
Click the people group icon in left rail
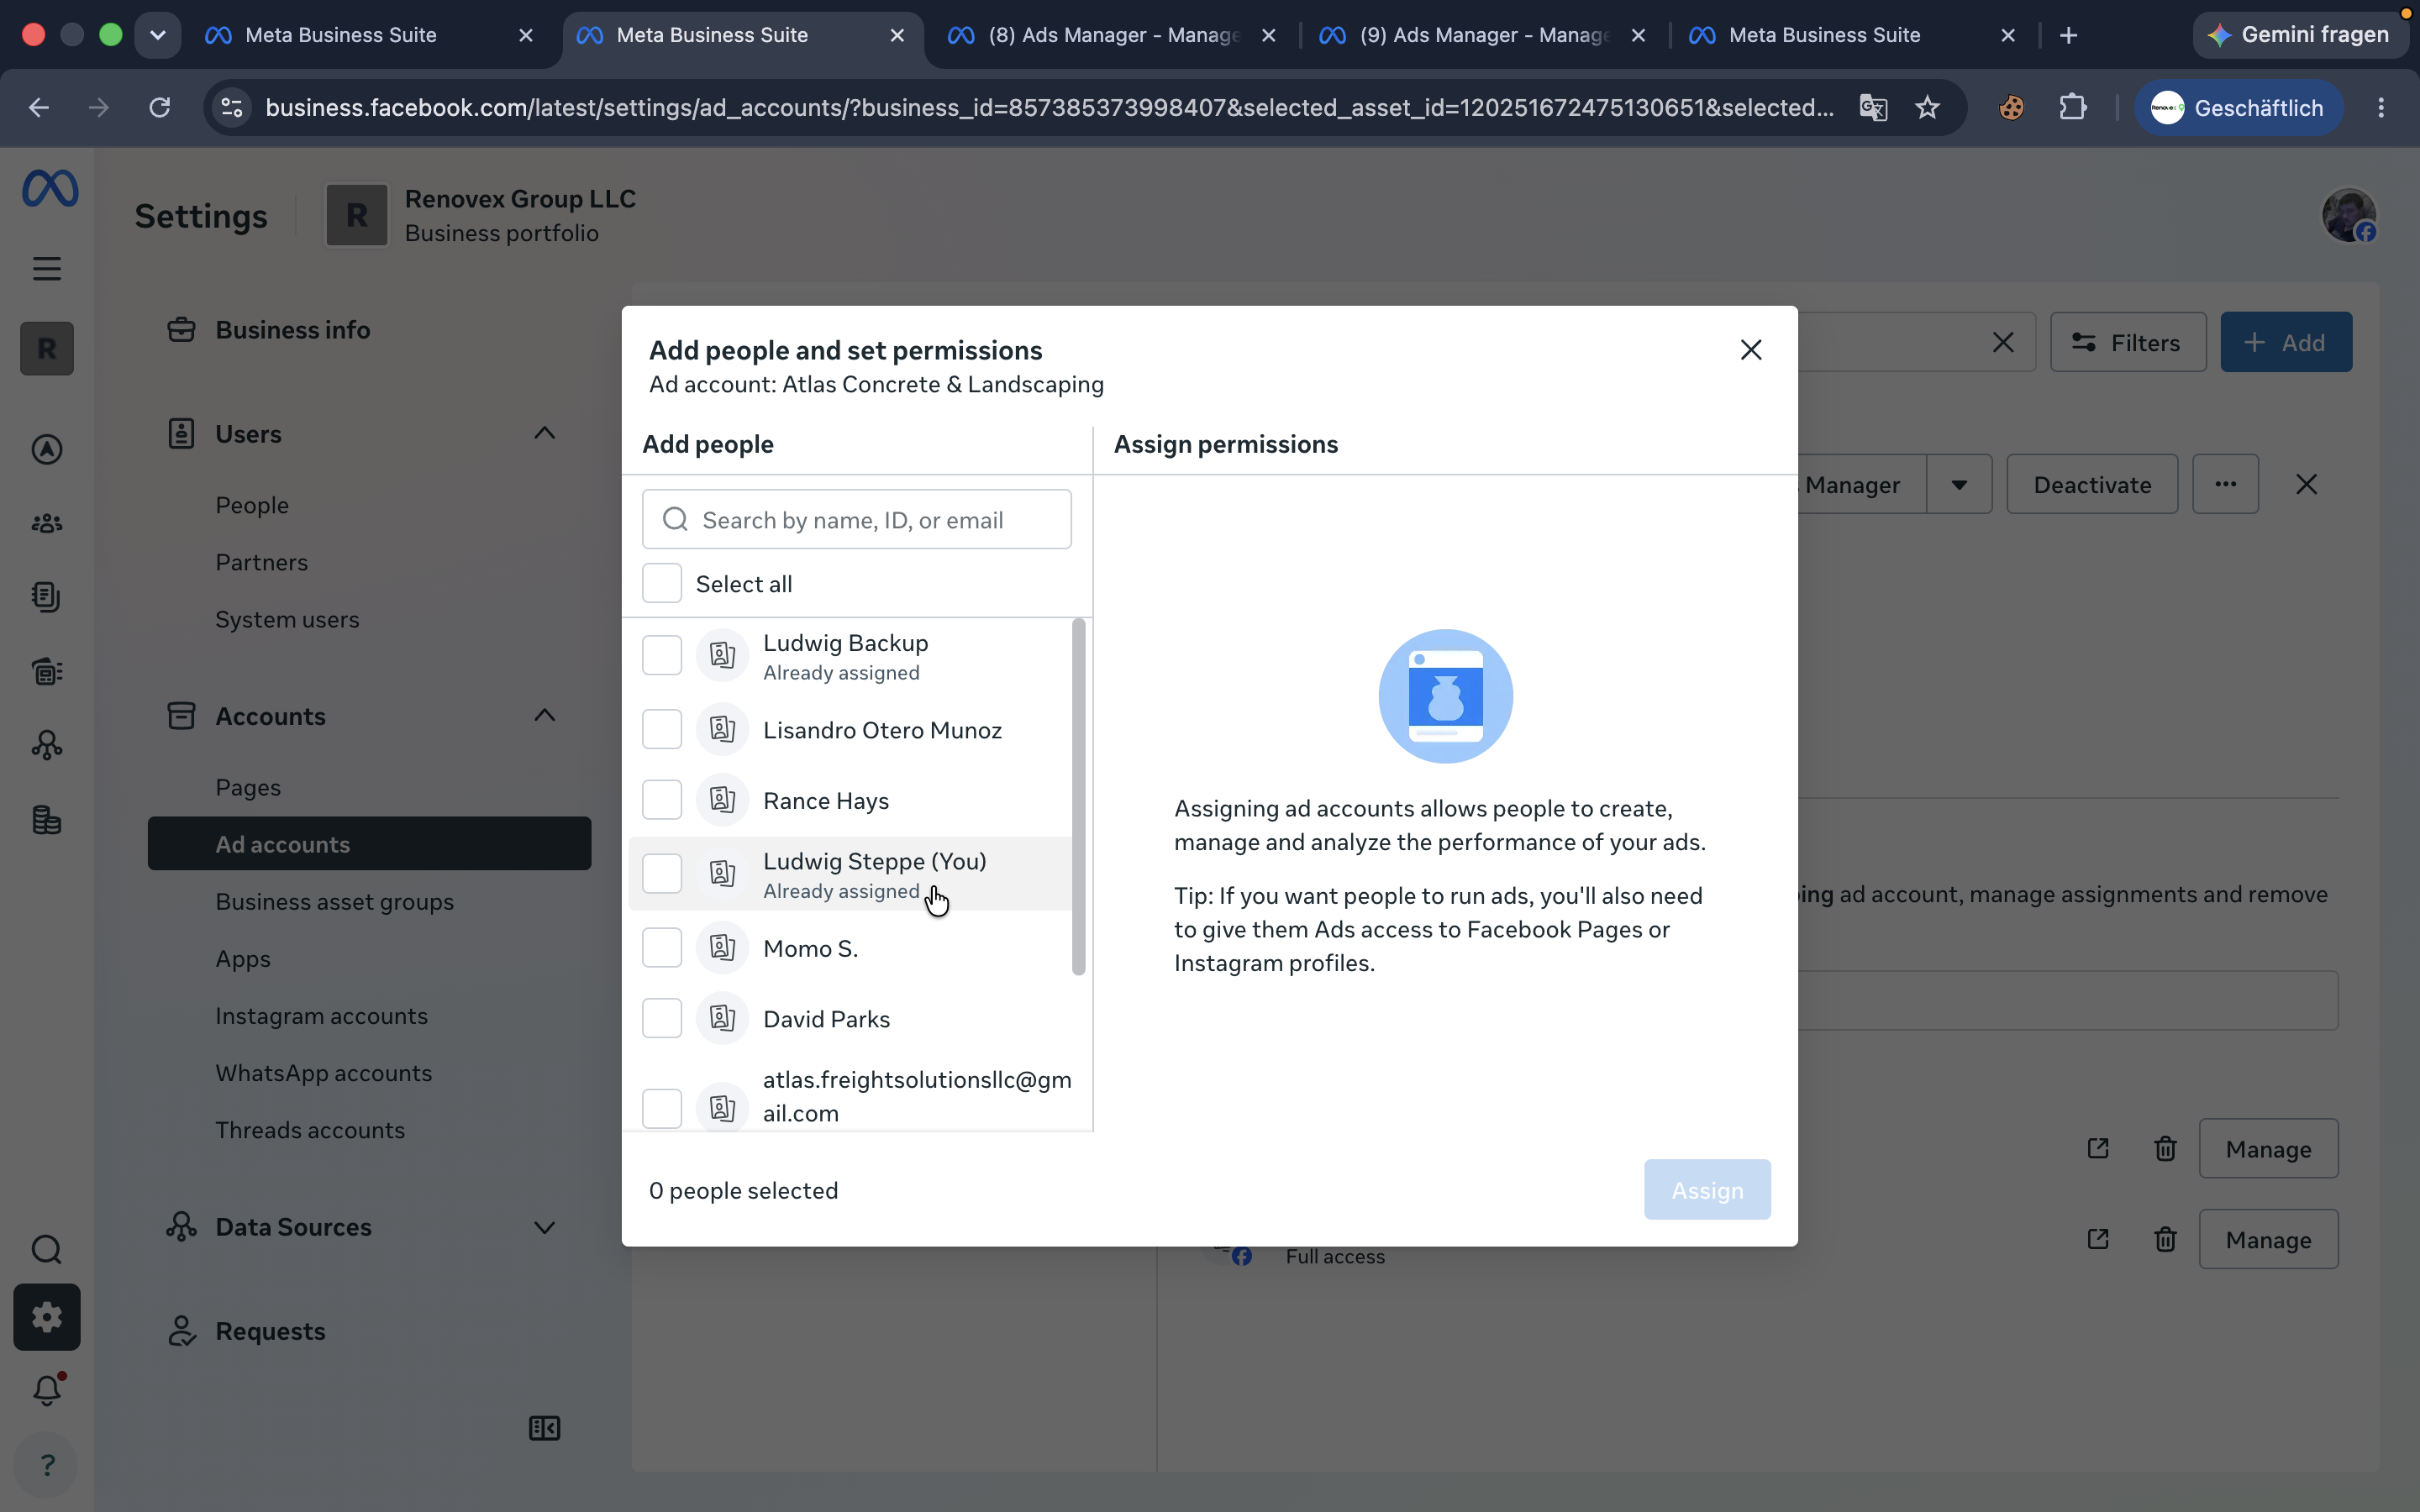point(46,523)
